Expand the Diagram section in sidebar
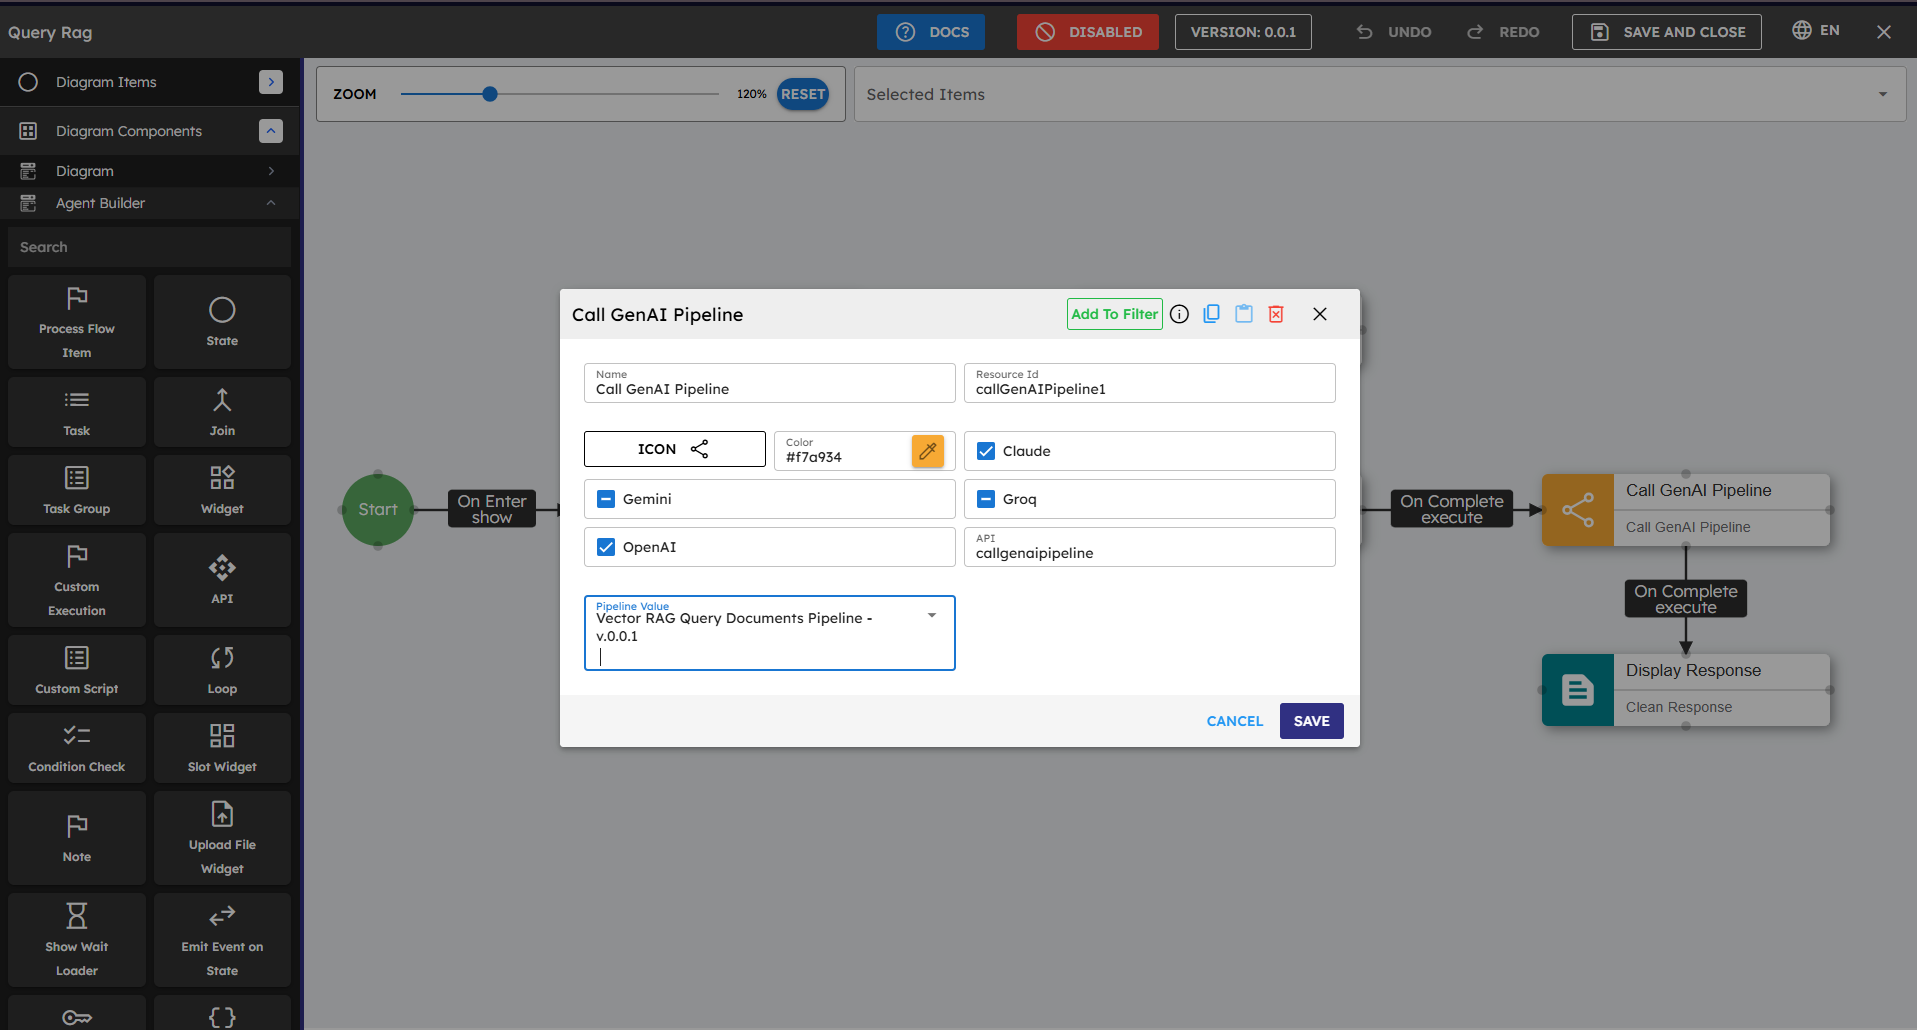 (x=270, y=171)
